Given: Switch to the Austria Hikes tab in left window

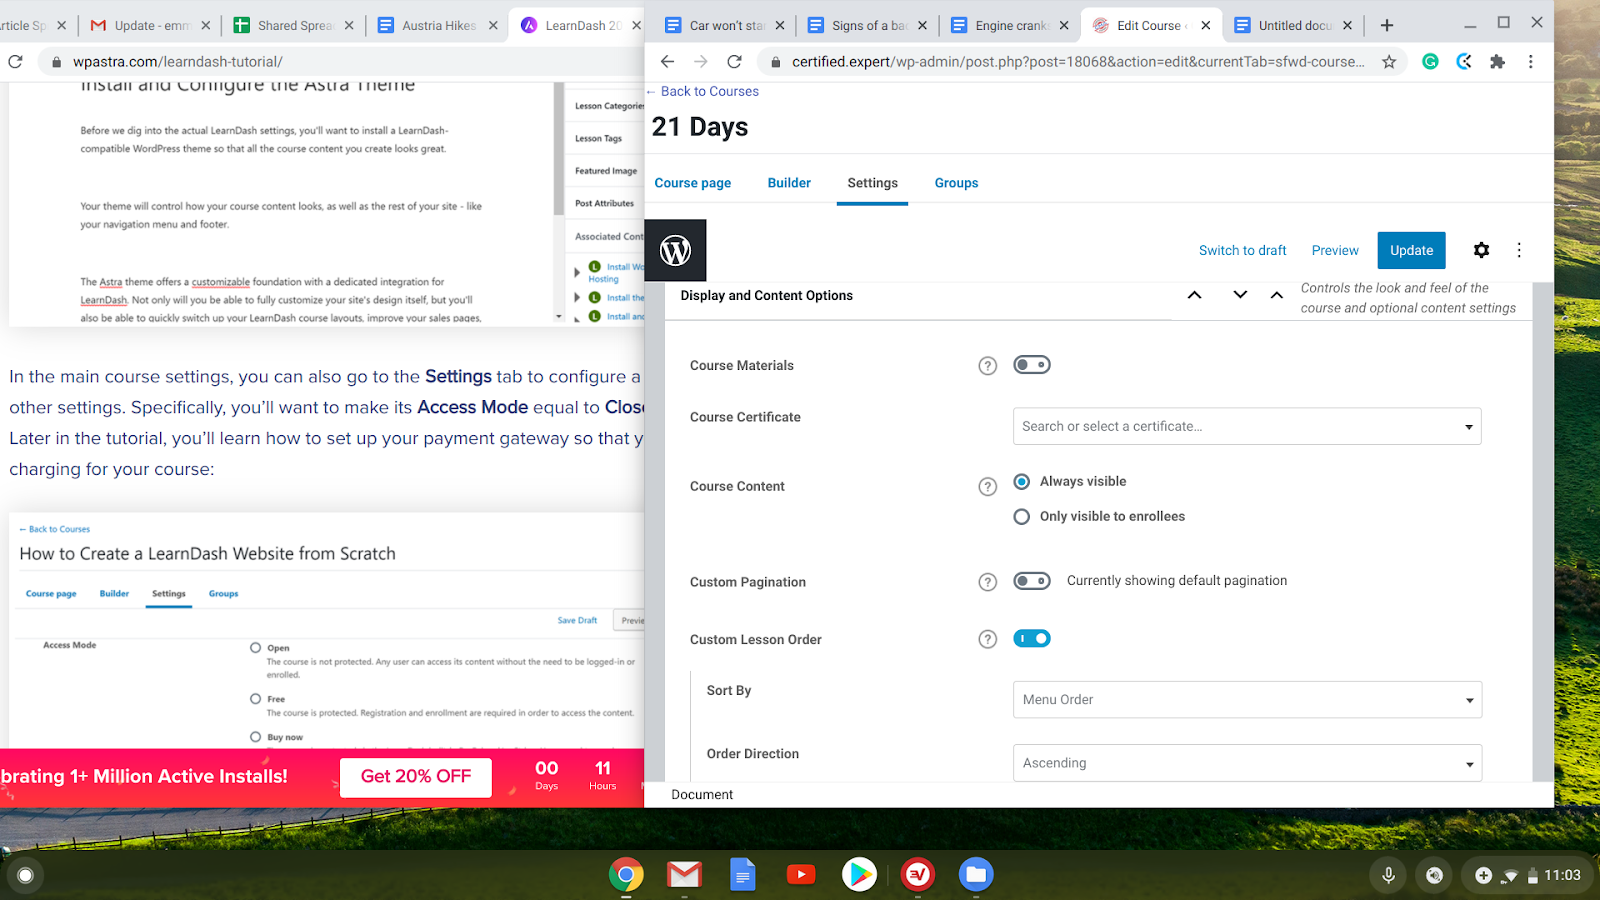Looking at the screenshot, I should click(x=438, y=25).
